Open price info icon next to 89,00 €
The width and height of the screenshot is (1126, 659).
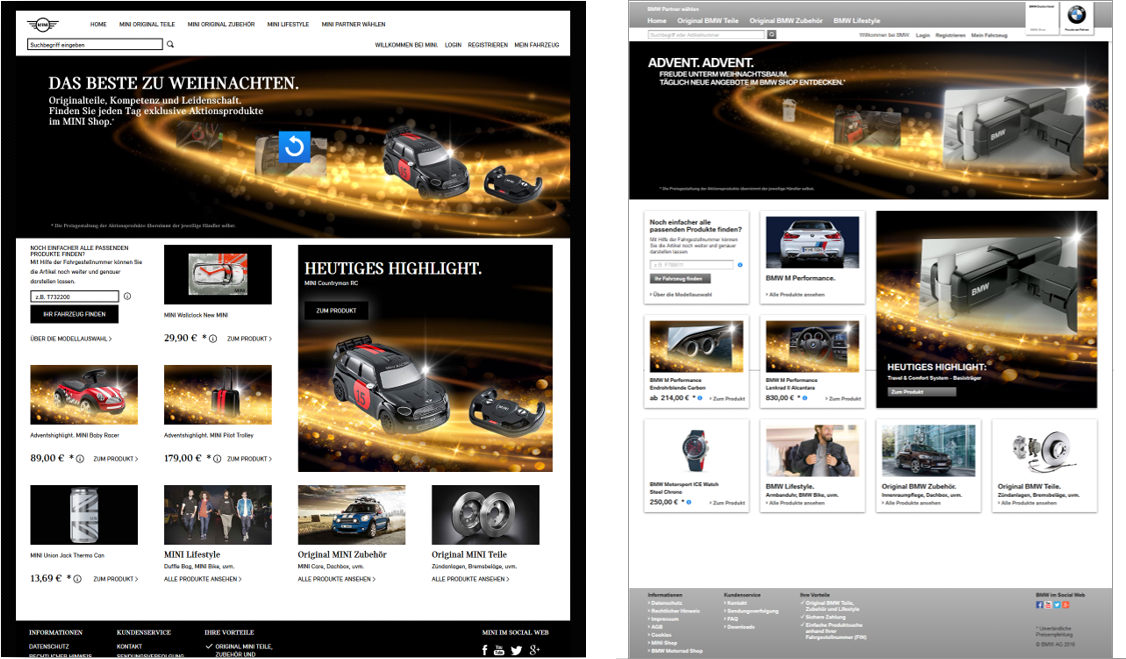tap(80, 459)
